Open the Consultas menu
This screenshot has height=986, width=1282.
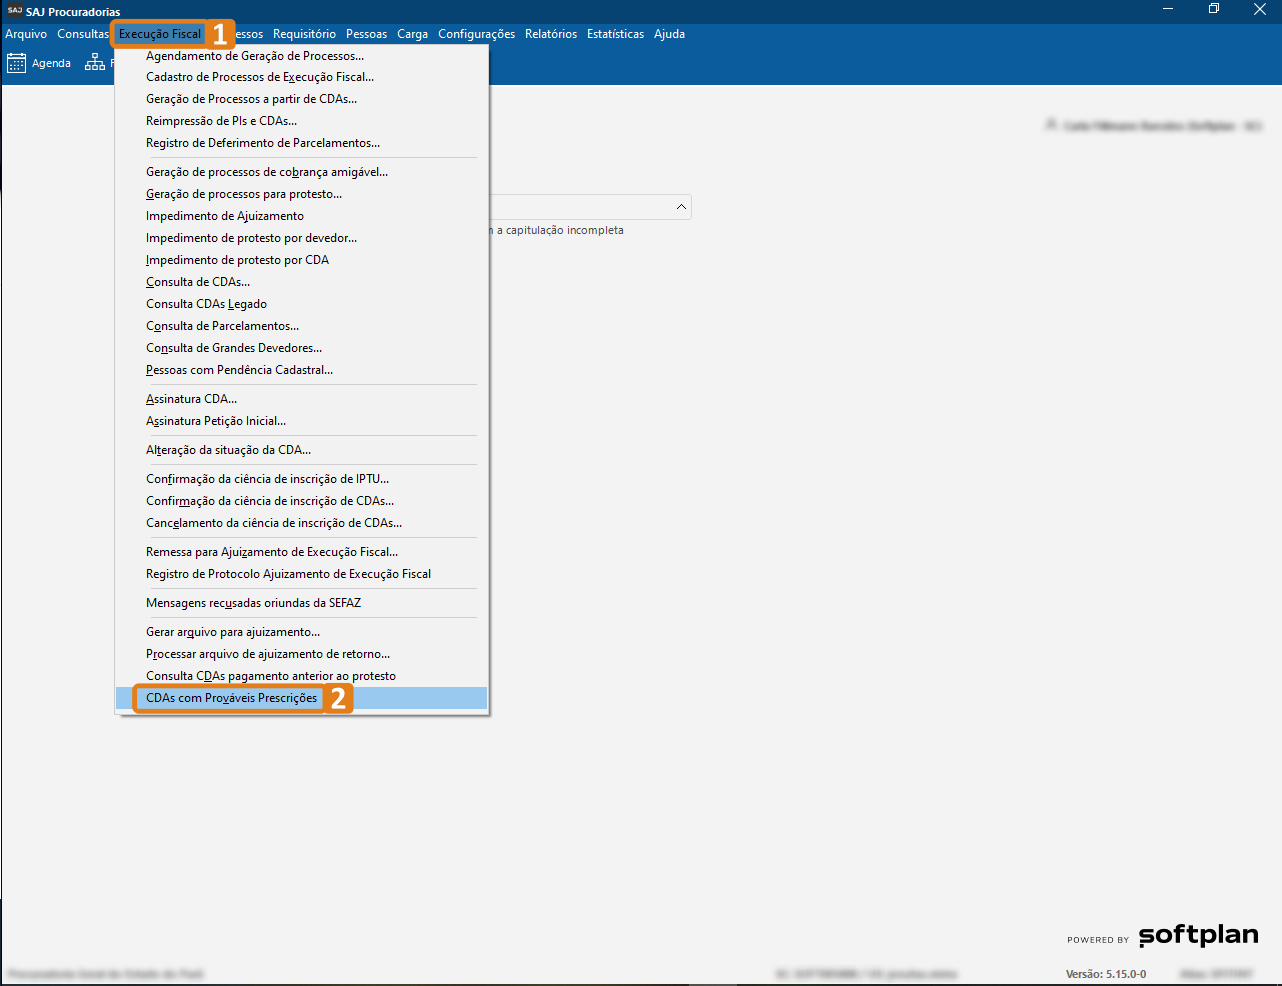(82, 34)
